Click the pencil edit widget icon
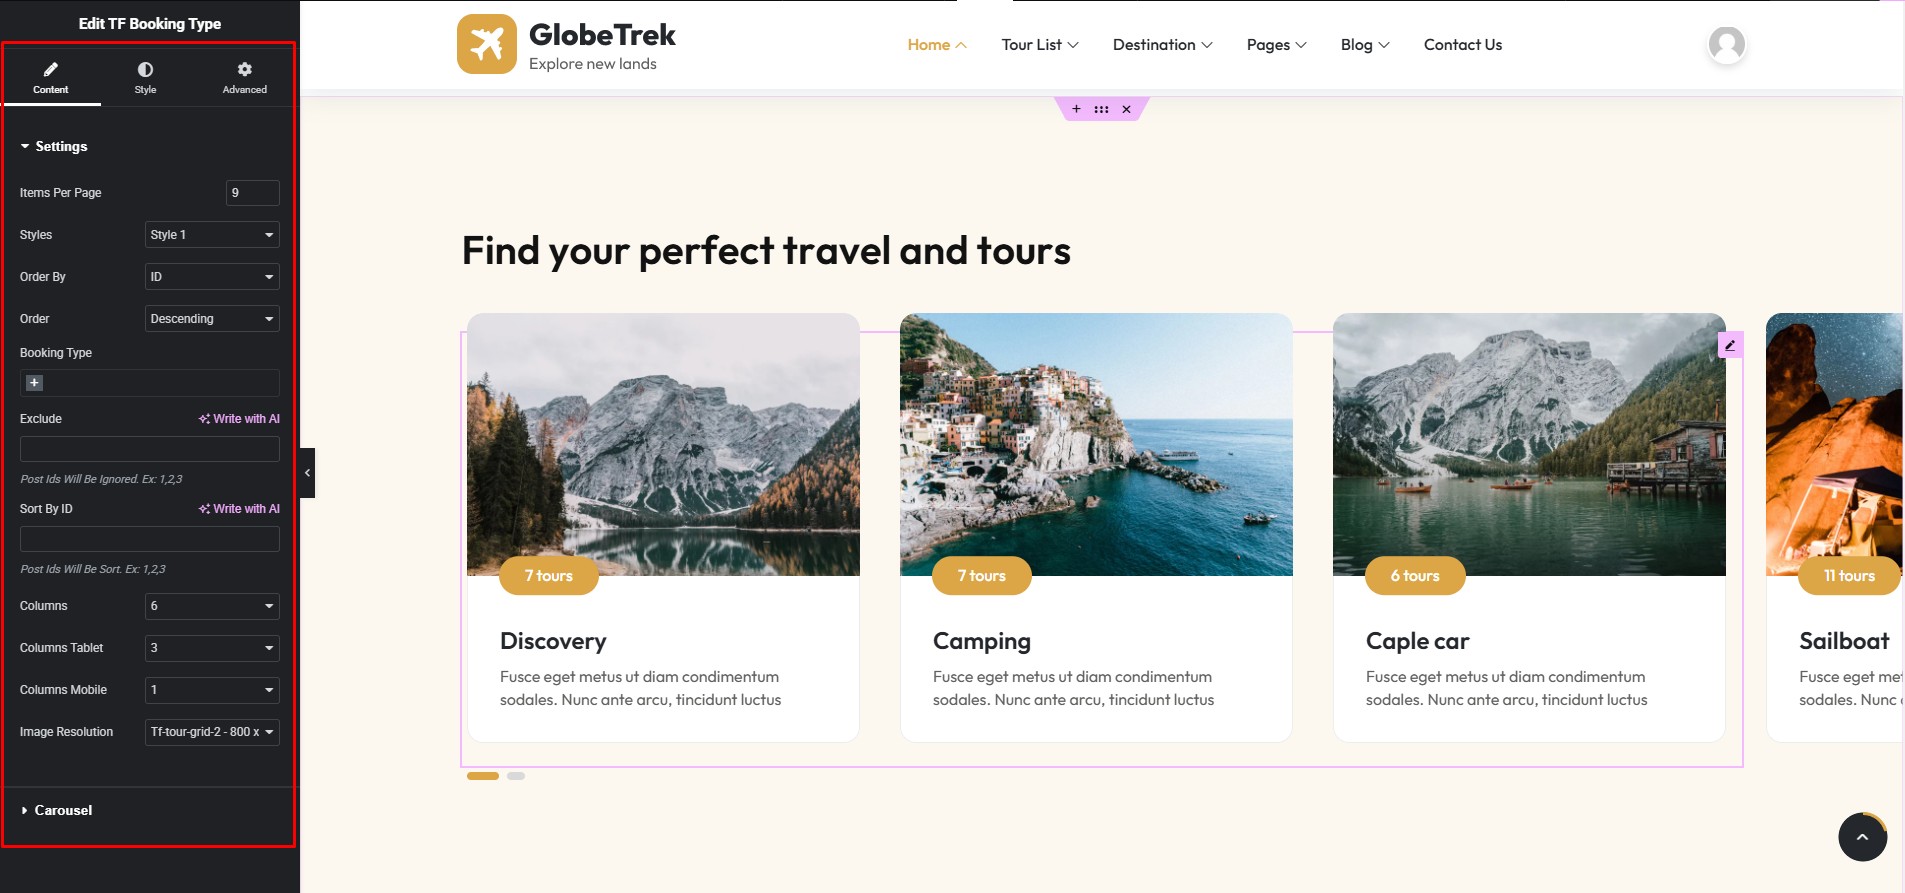The image size is (1905, 893). 1730,345
